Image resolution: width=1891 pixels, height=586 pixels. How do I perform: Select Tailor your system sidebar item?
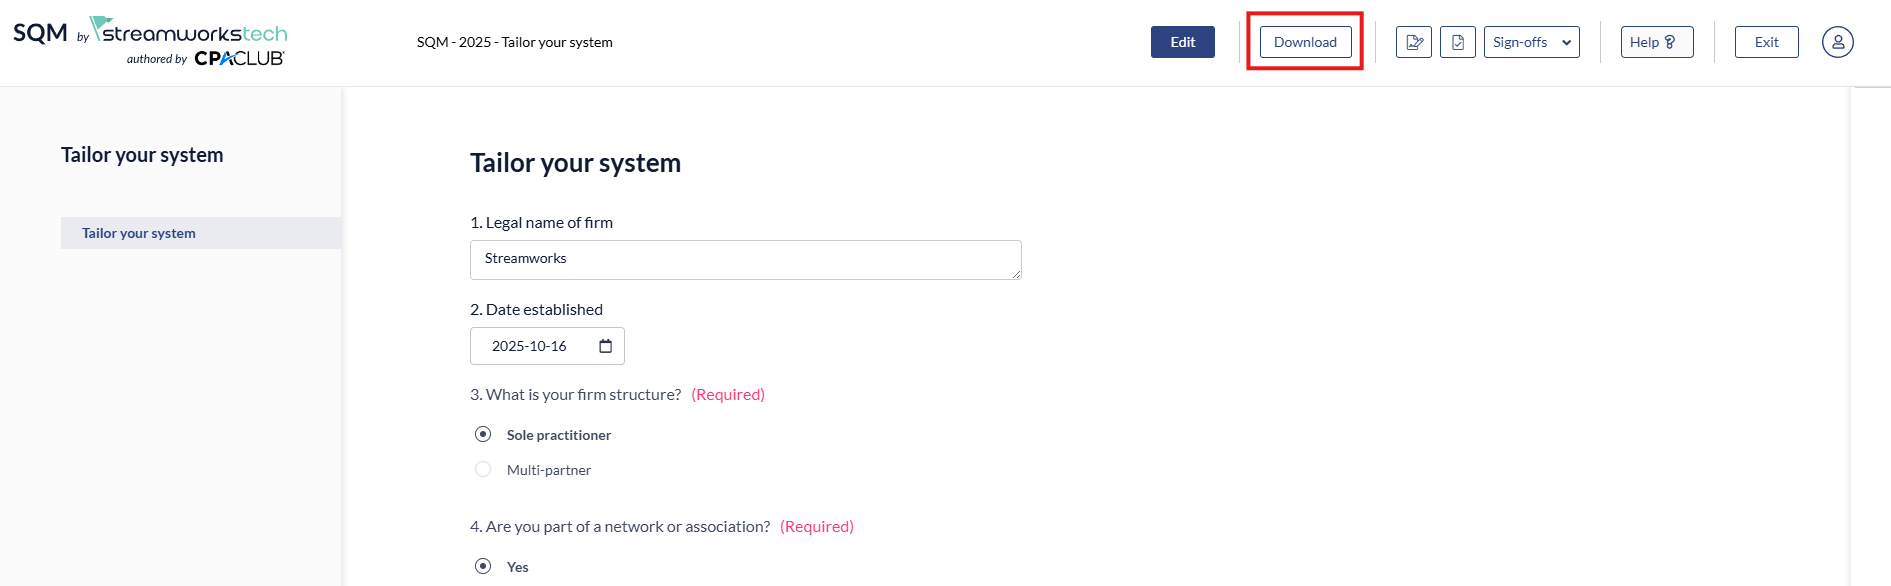click(x=139, y=233)
